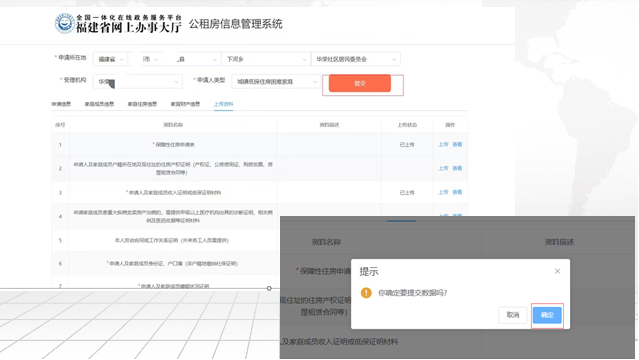Switch to the 家庭成员信息 tab

[99, 104]
